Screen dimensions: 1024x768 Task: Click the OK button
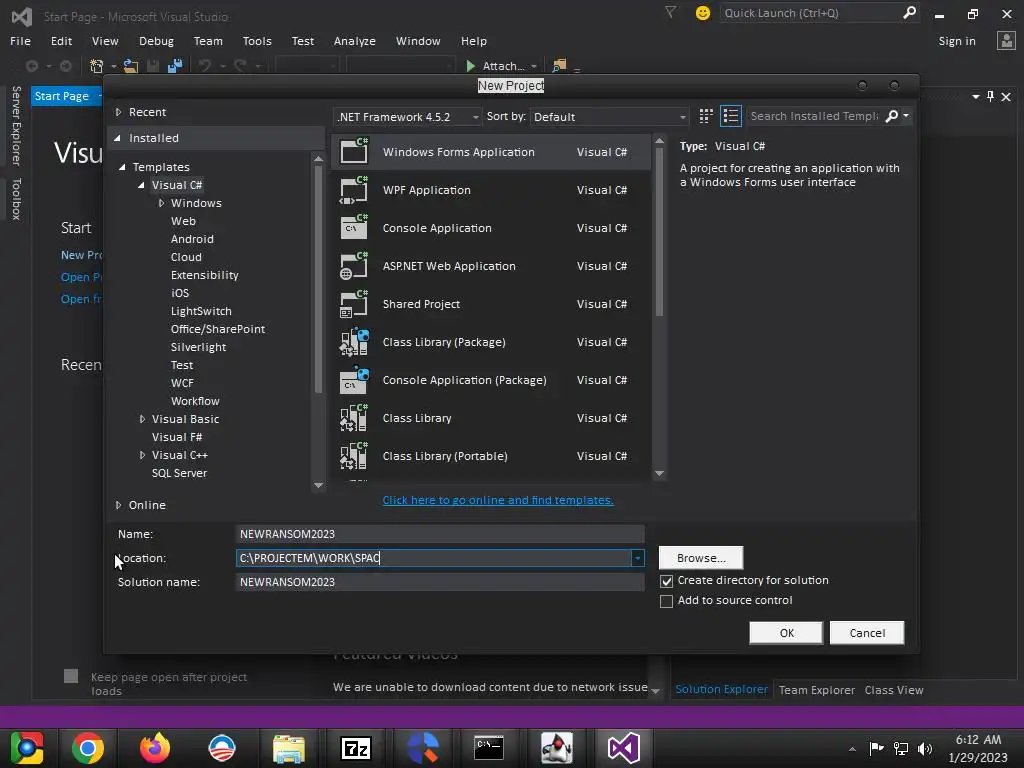tap(786, 633)
